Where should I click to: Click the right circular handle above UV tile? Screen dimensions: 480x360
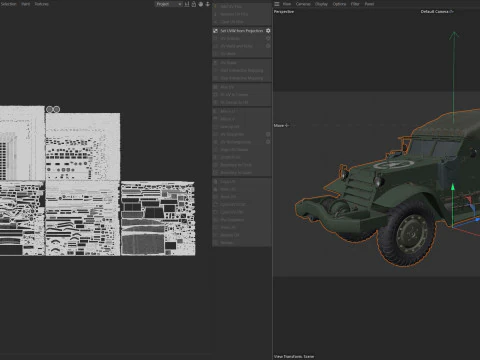click(57, 109)
